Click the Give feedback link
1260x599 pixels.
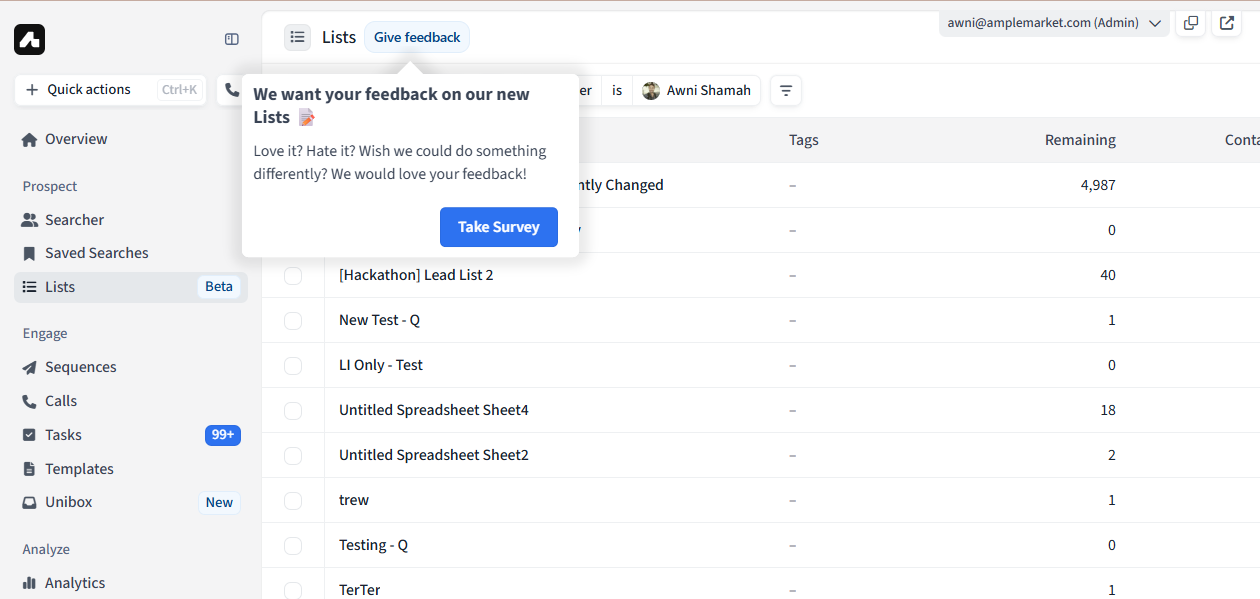(x=416, y=36)
